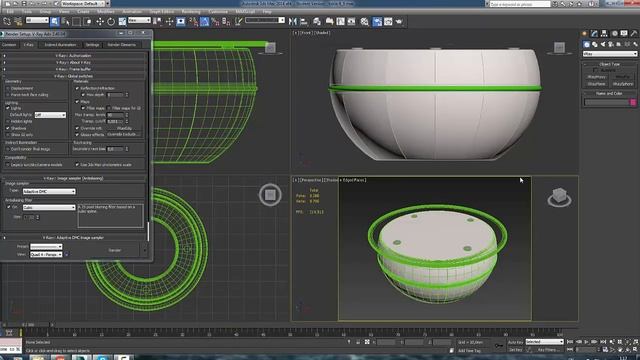This screenshot has height=360, width=640.
Task: Toggle the AutoGrid checkbox
Action: pos(596,70)
